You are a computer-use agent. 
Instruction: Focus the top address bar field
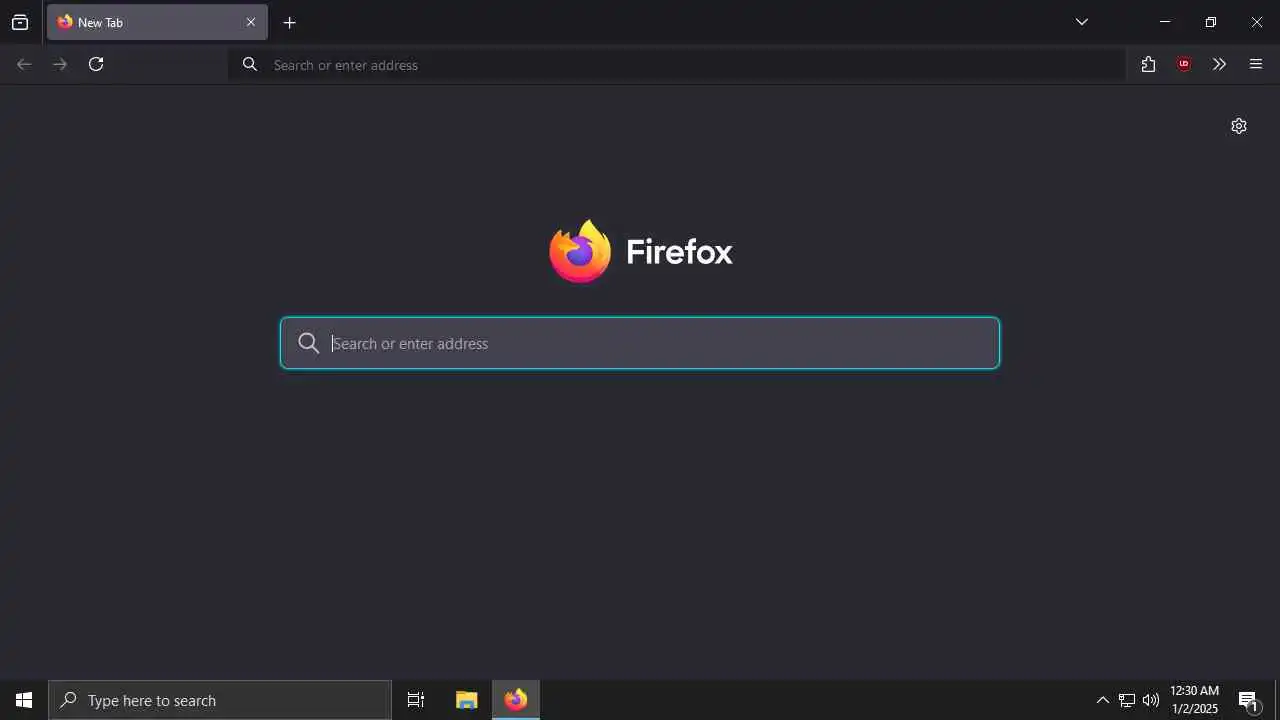(x=677, y=65)
